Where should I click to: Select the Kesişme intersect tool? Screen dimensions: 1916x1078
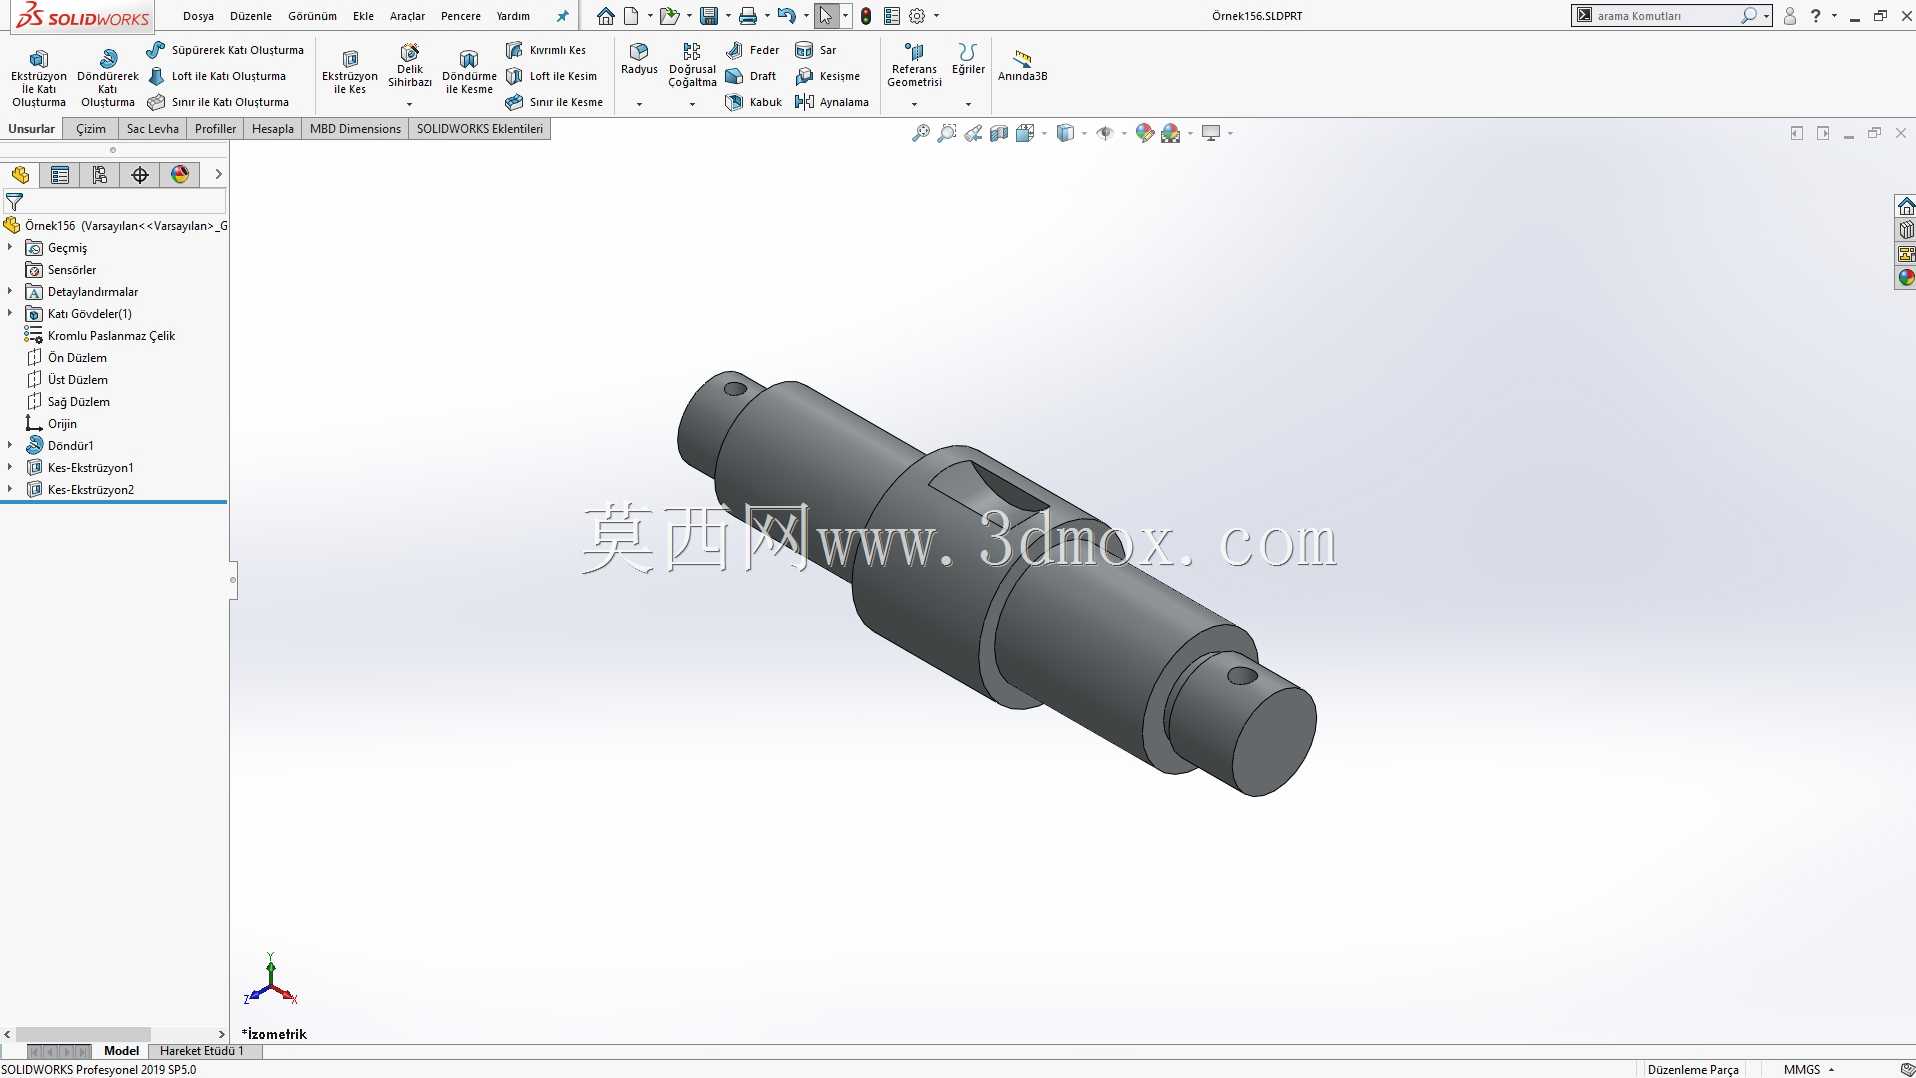pyautogui.click(x=828, y=76)
